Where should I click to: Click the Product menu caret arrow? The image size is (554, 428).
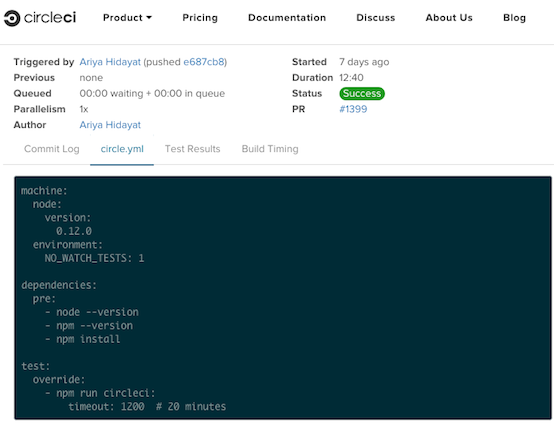coord(149,18)
